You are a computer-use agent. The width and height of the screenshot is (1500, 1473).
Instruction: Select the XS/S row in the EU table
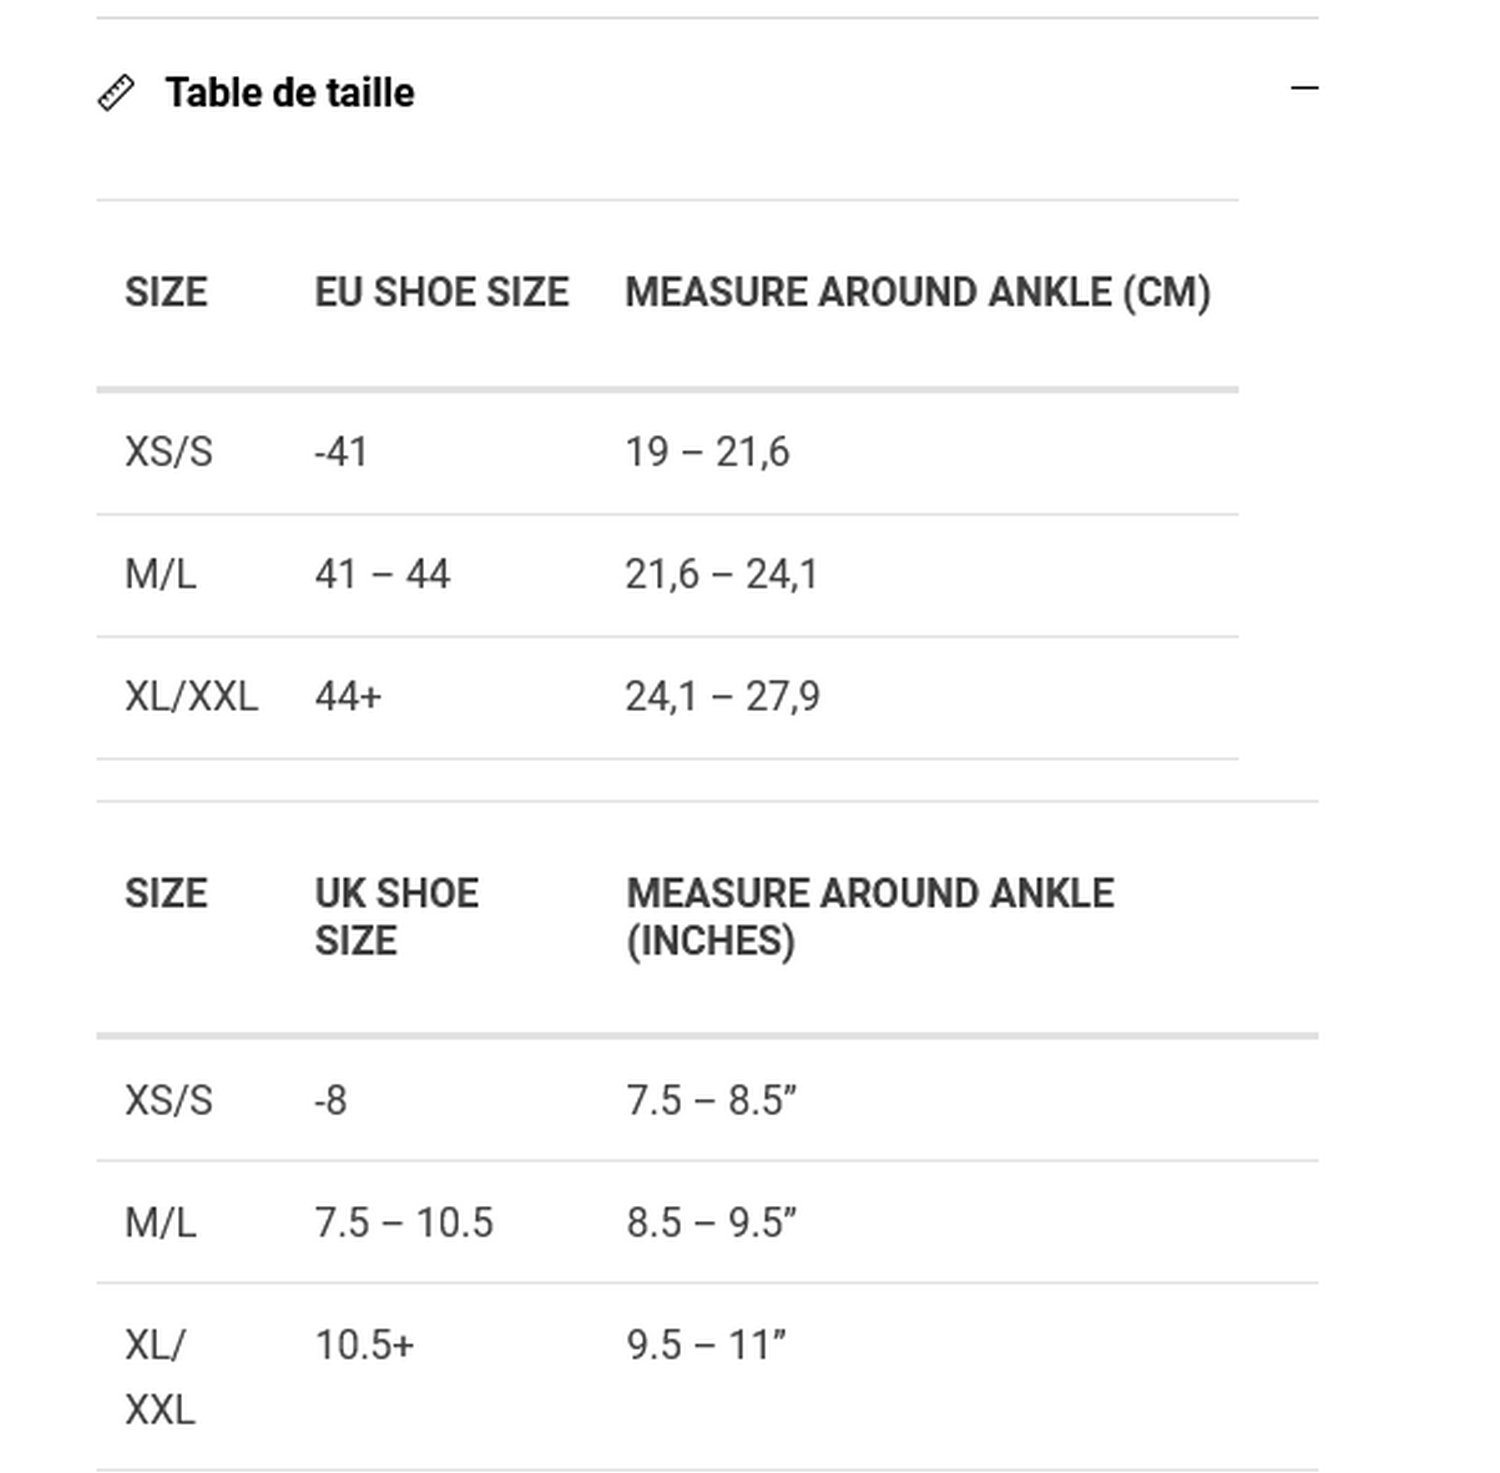[x=667, y=453]
